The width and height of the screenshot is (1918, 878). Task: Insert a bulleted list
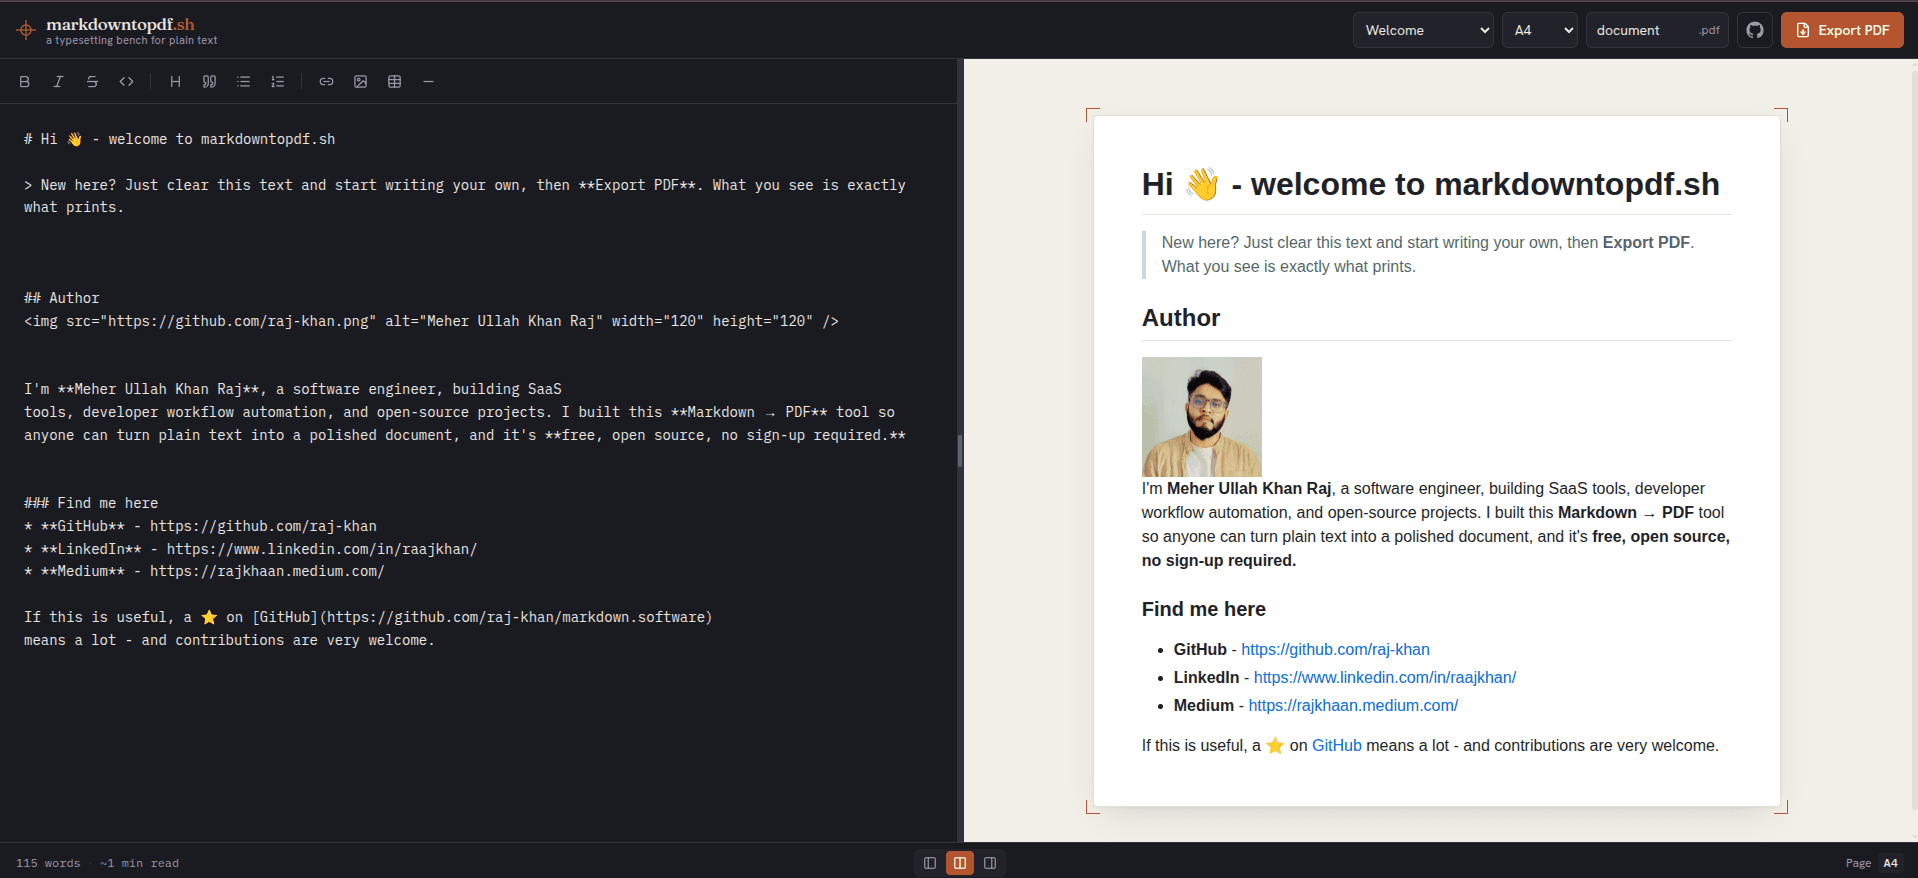243,82
